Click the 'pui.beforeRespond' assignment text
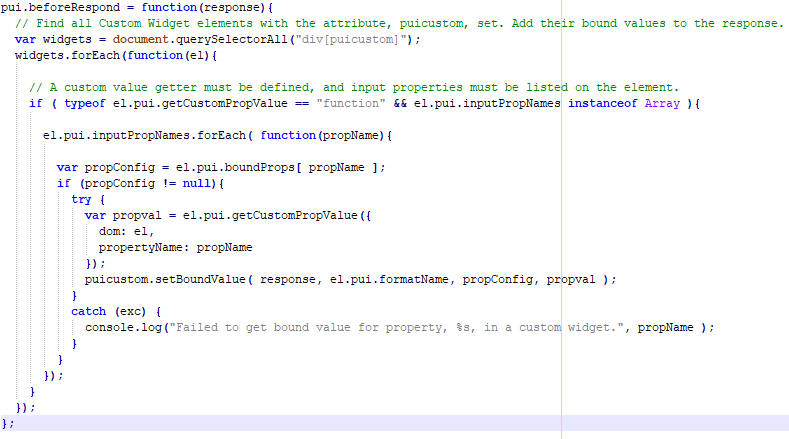This screenshot has width=789, height=439. point(60,8)
